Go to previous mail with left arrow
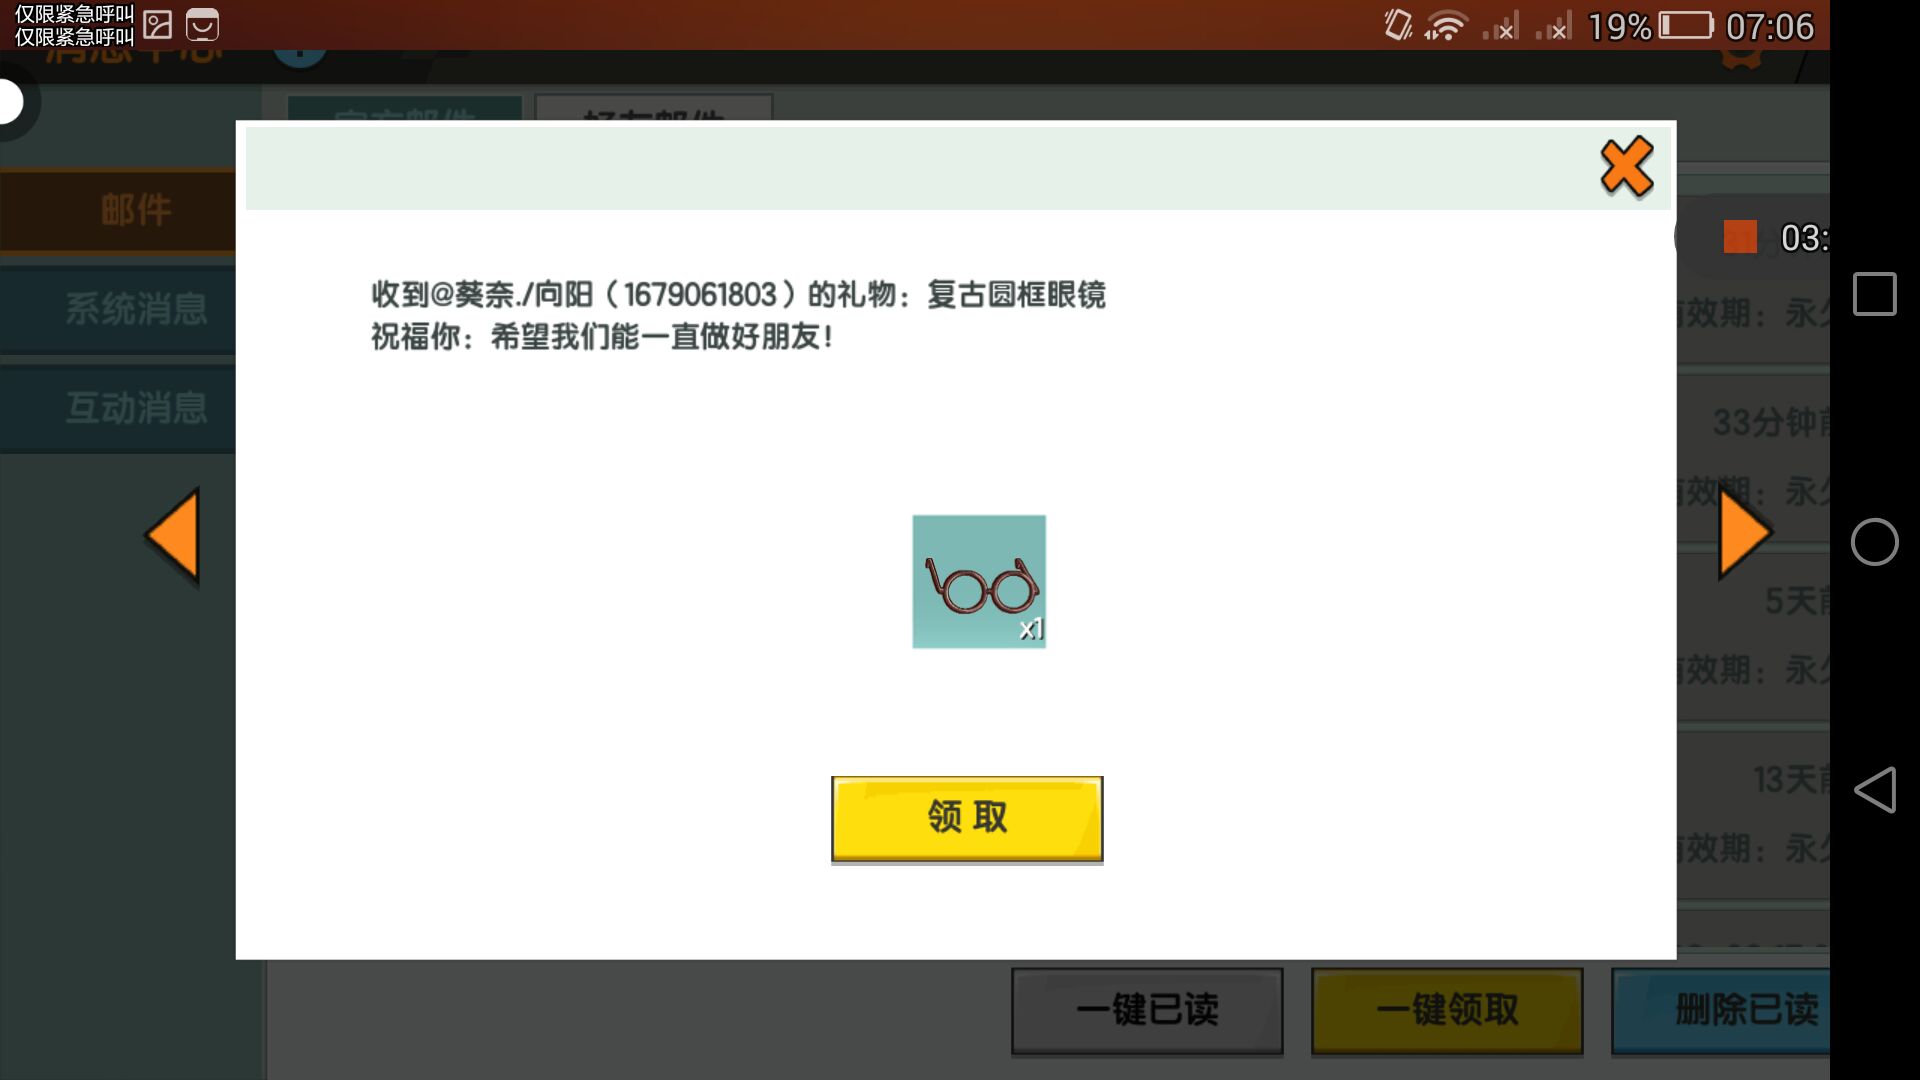Image resolution: width=1920 pixels, height=1080 pixels. coord(174,535)
